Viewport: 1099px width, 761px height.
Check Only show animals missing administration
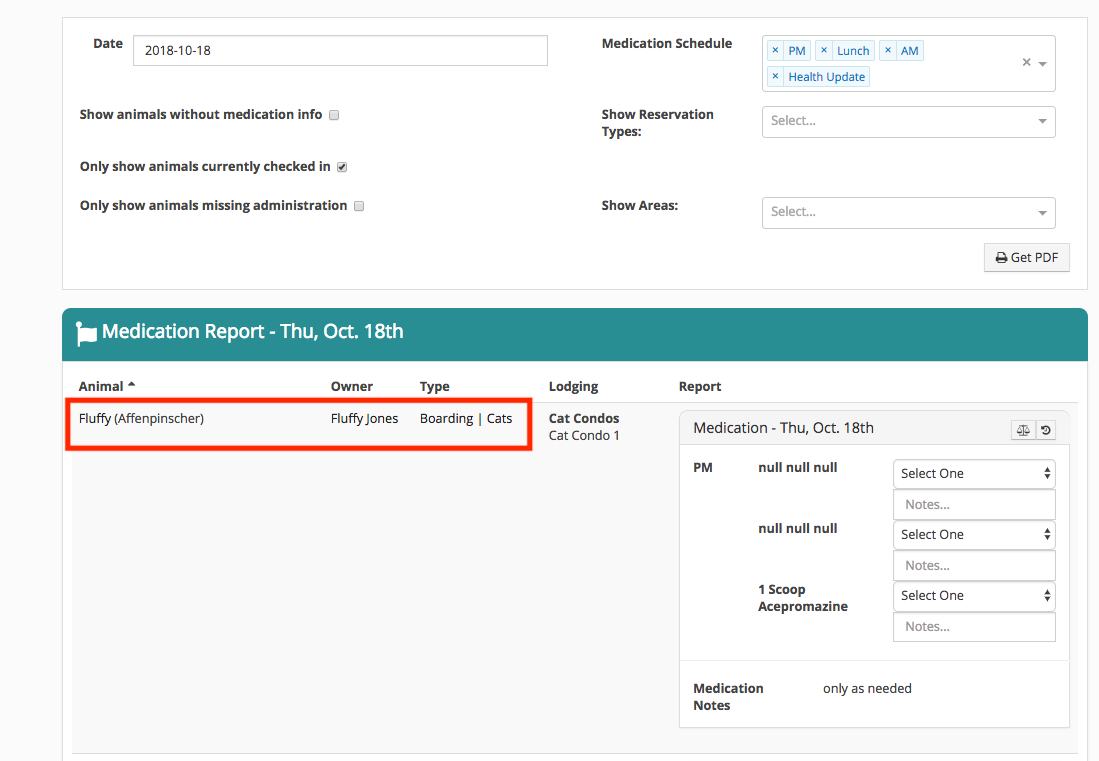[x=358, y=205]
